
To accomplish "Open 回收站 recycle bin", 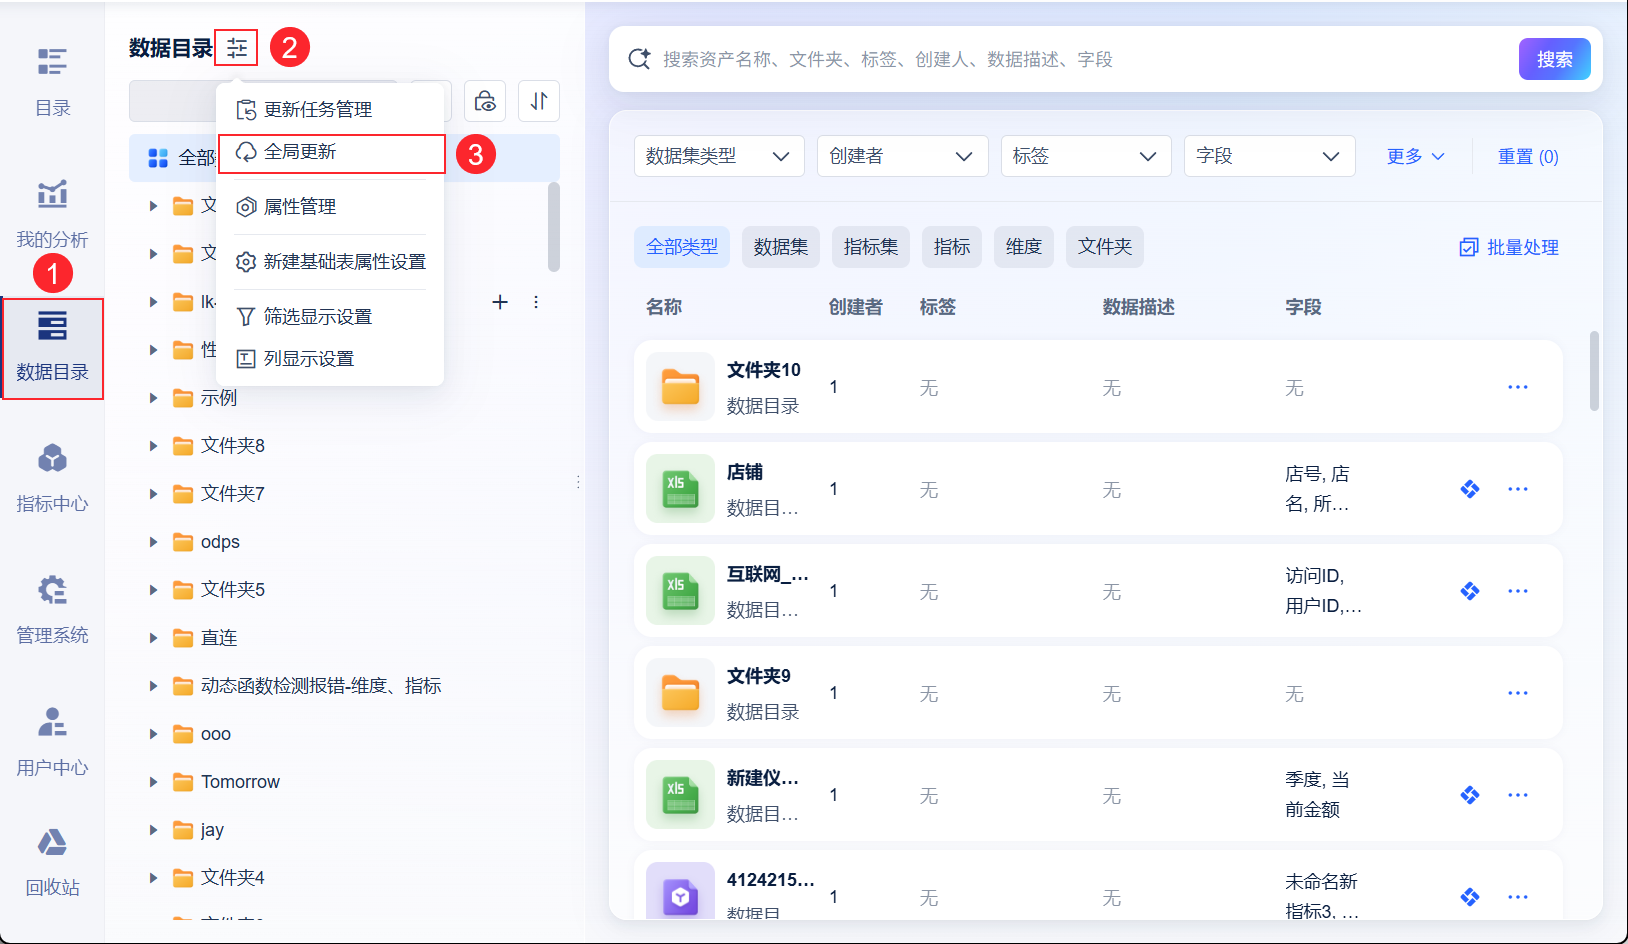I will click(52, 862).
